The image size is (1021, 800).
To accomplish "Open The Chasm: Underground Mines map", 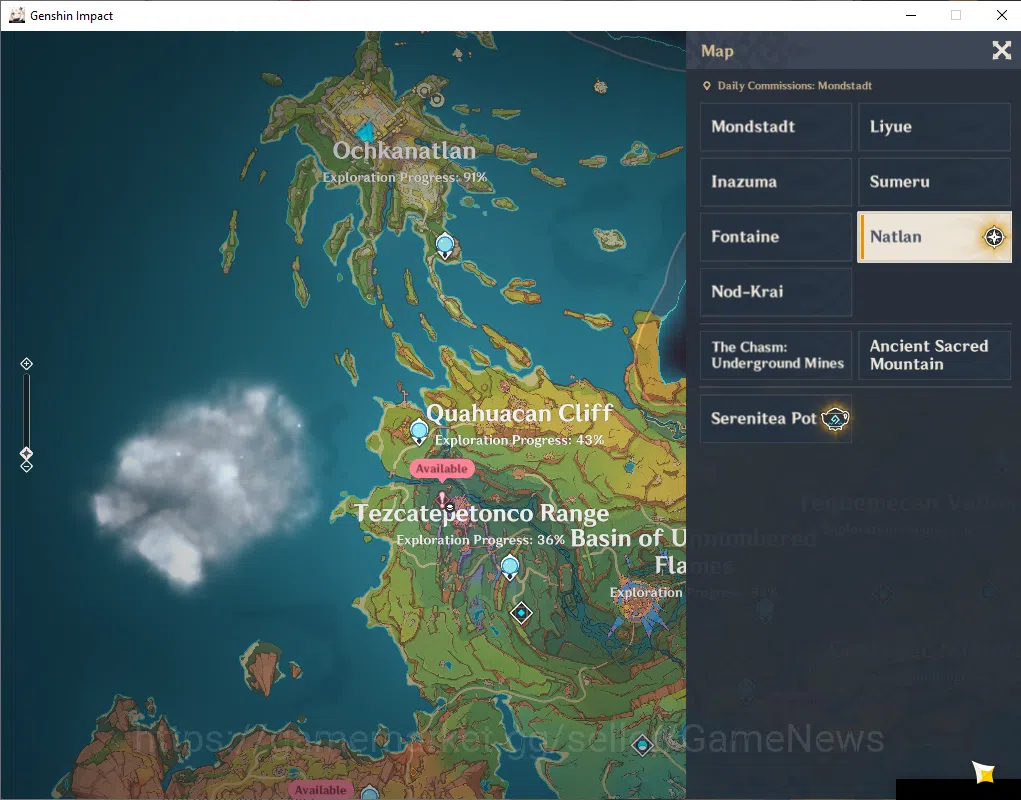I will coord(776,355).
